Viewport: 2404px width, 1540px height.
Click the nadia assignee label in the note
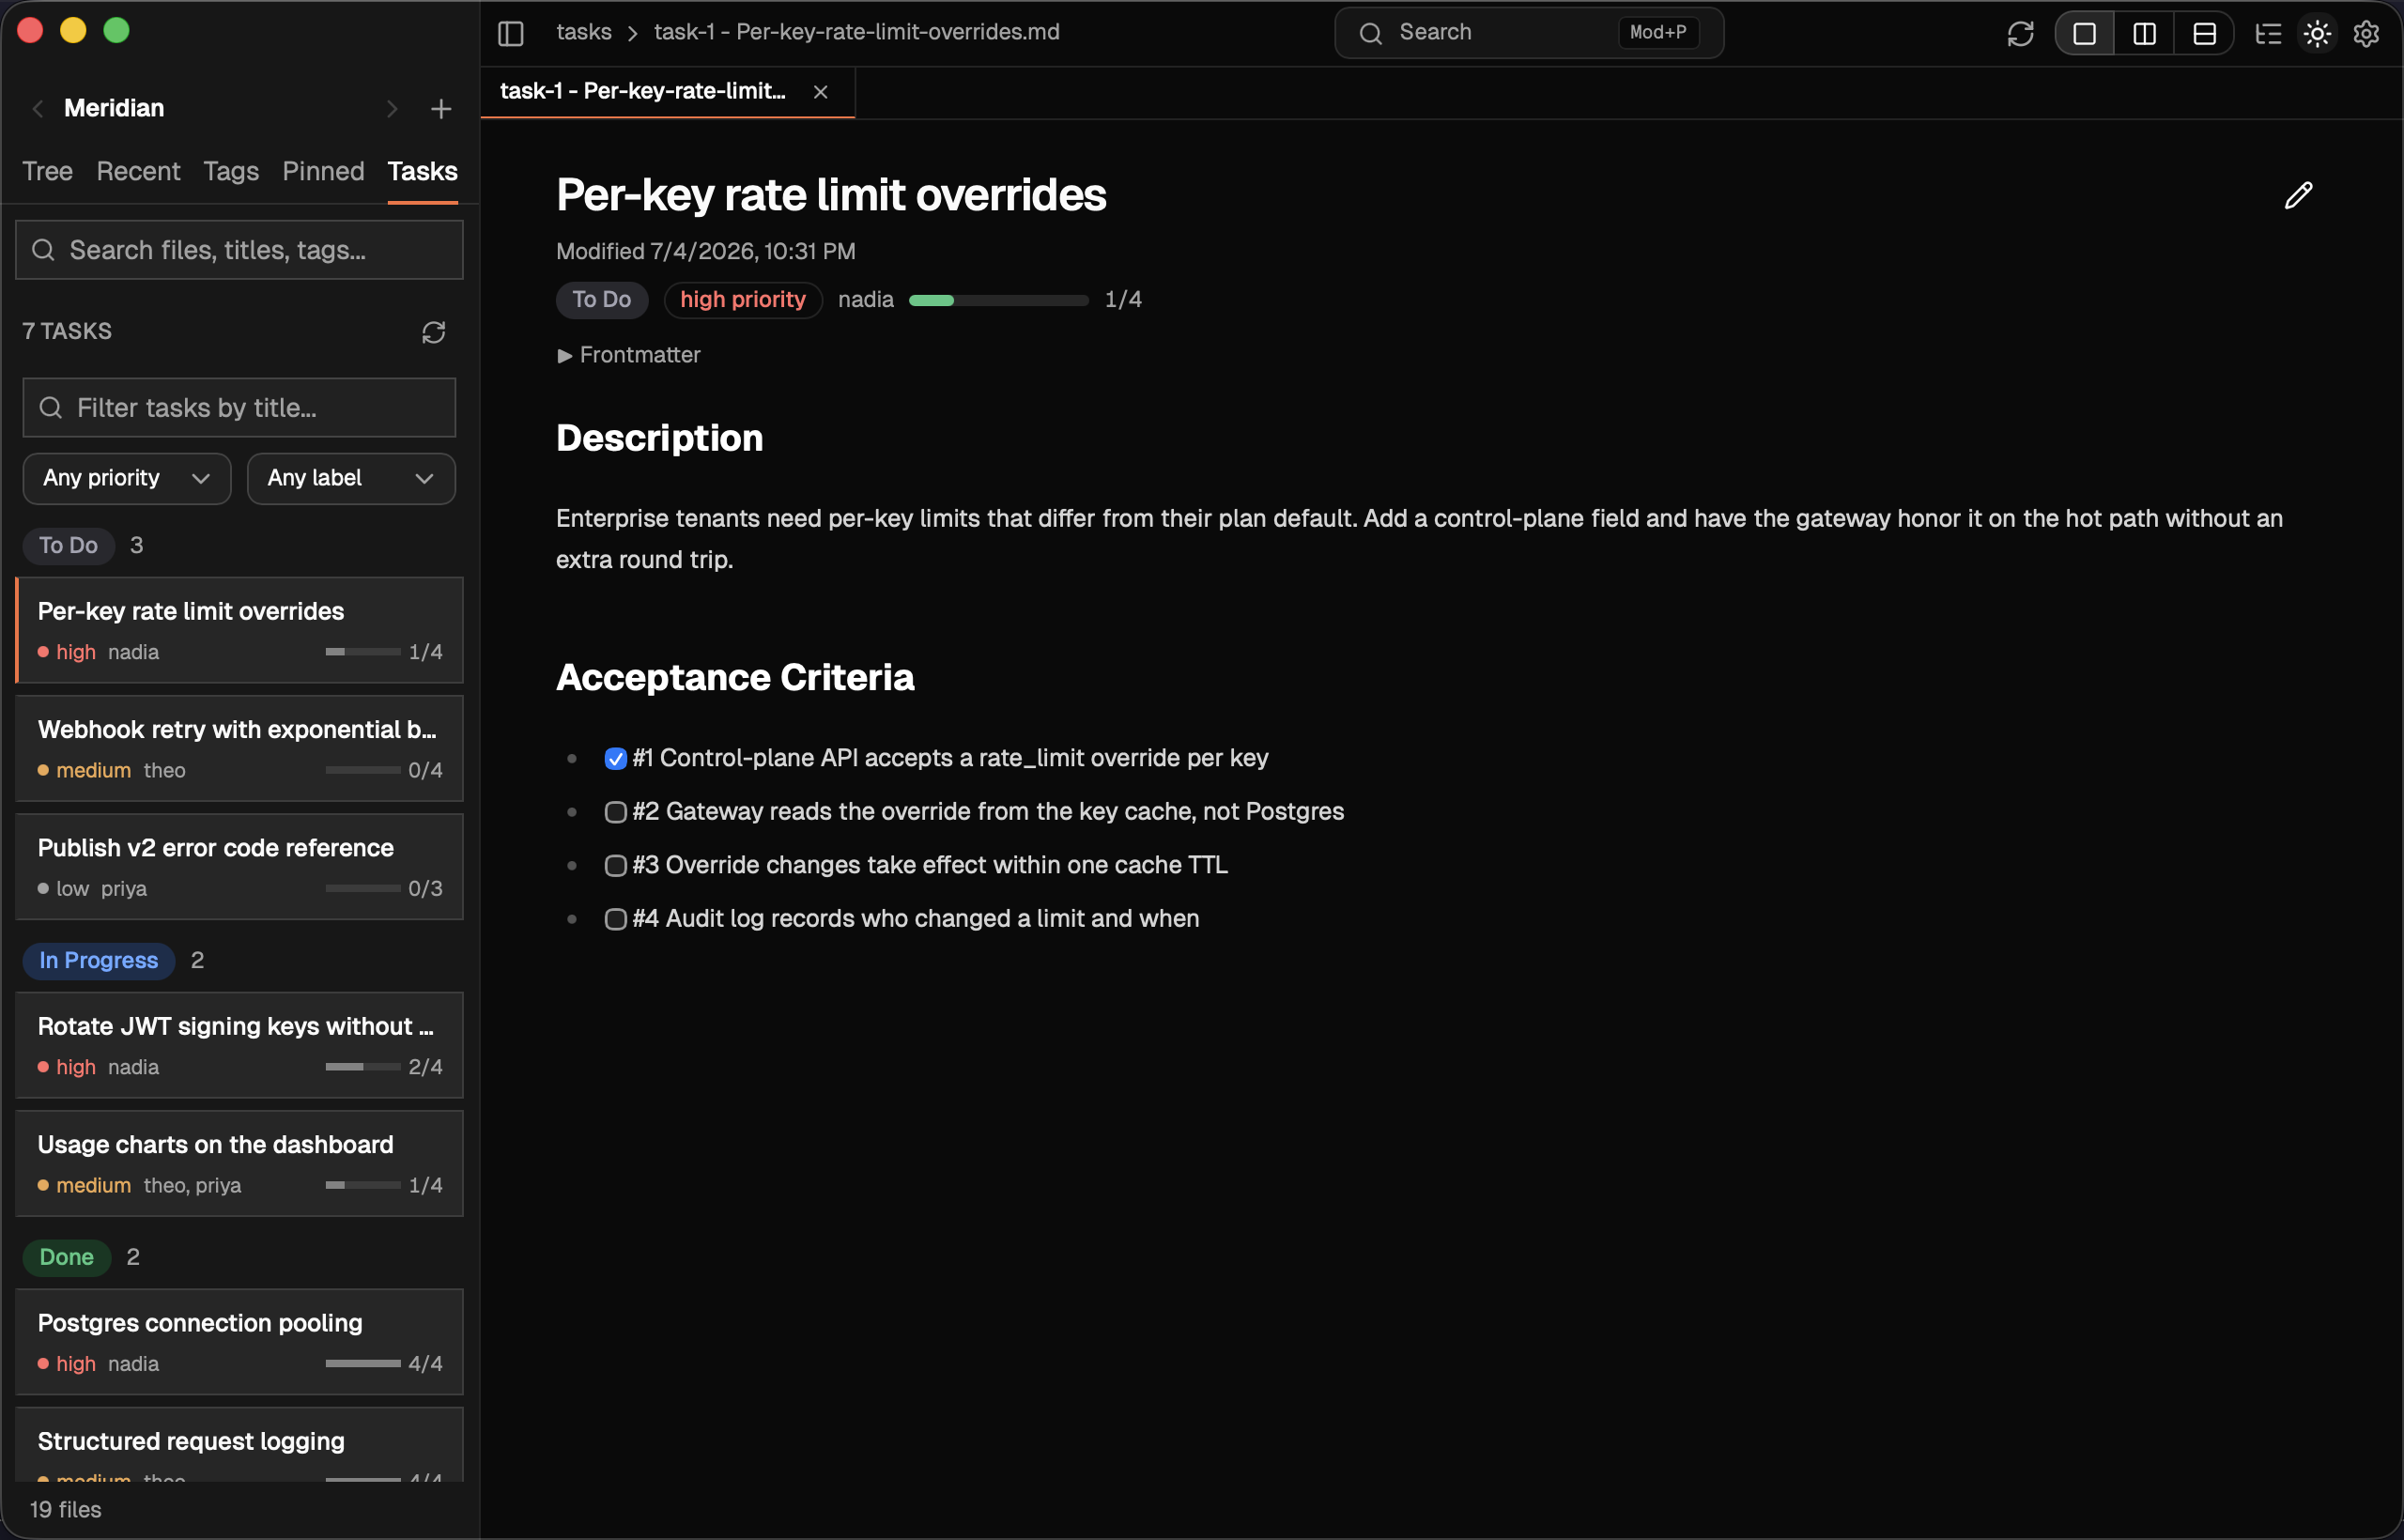pos(866,300)
